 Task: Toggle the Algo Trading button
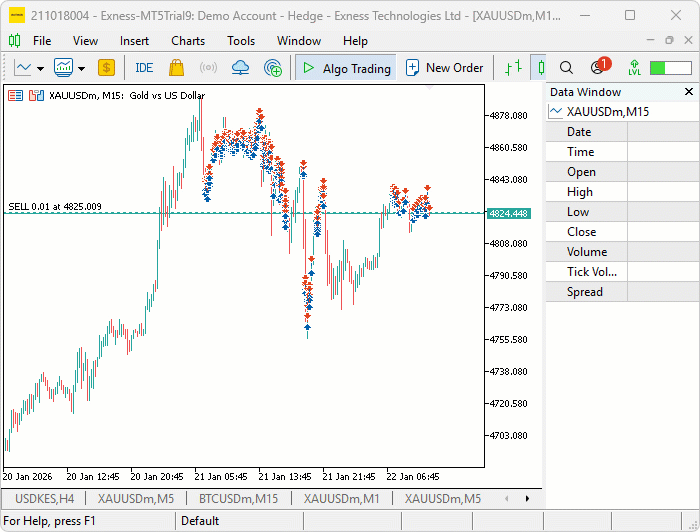(x=346, y=68)
